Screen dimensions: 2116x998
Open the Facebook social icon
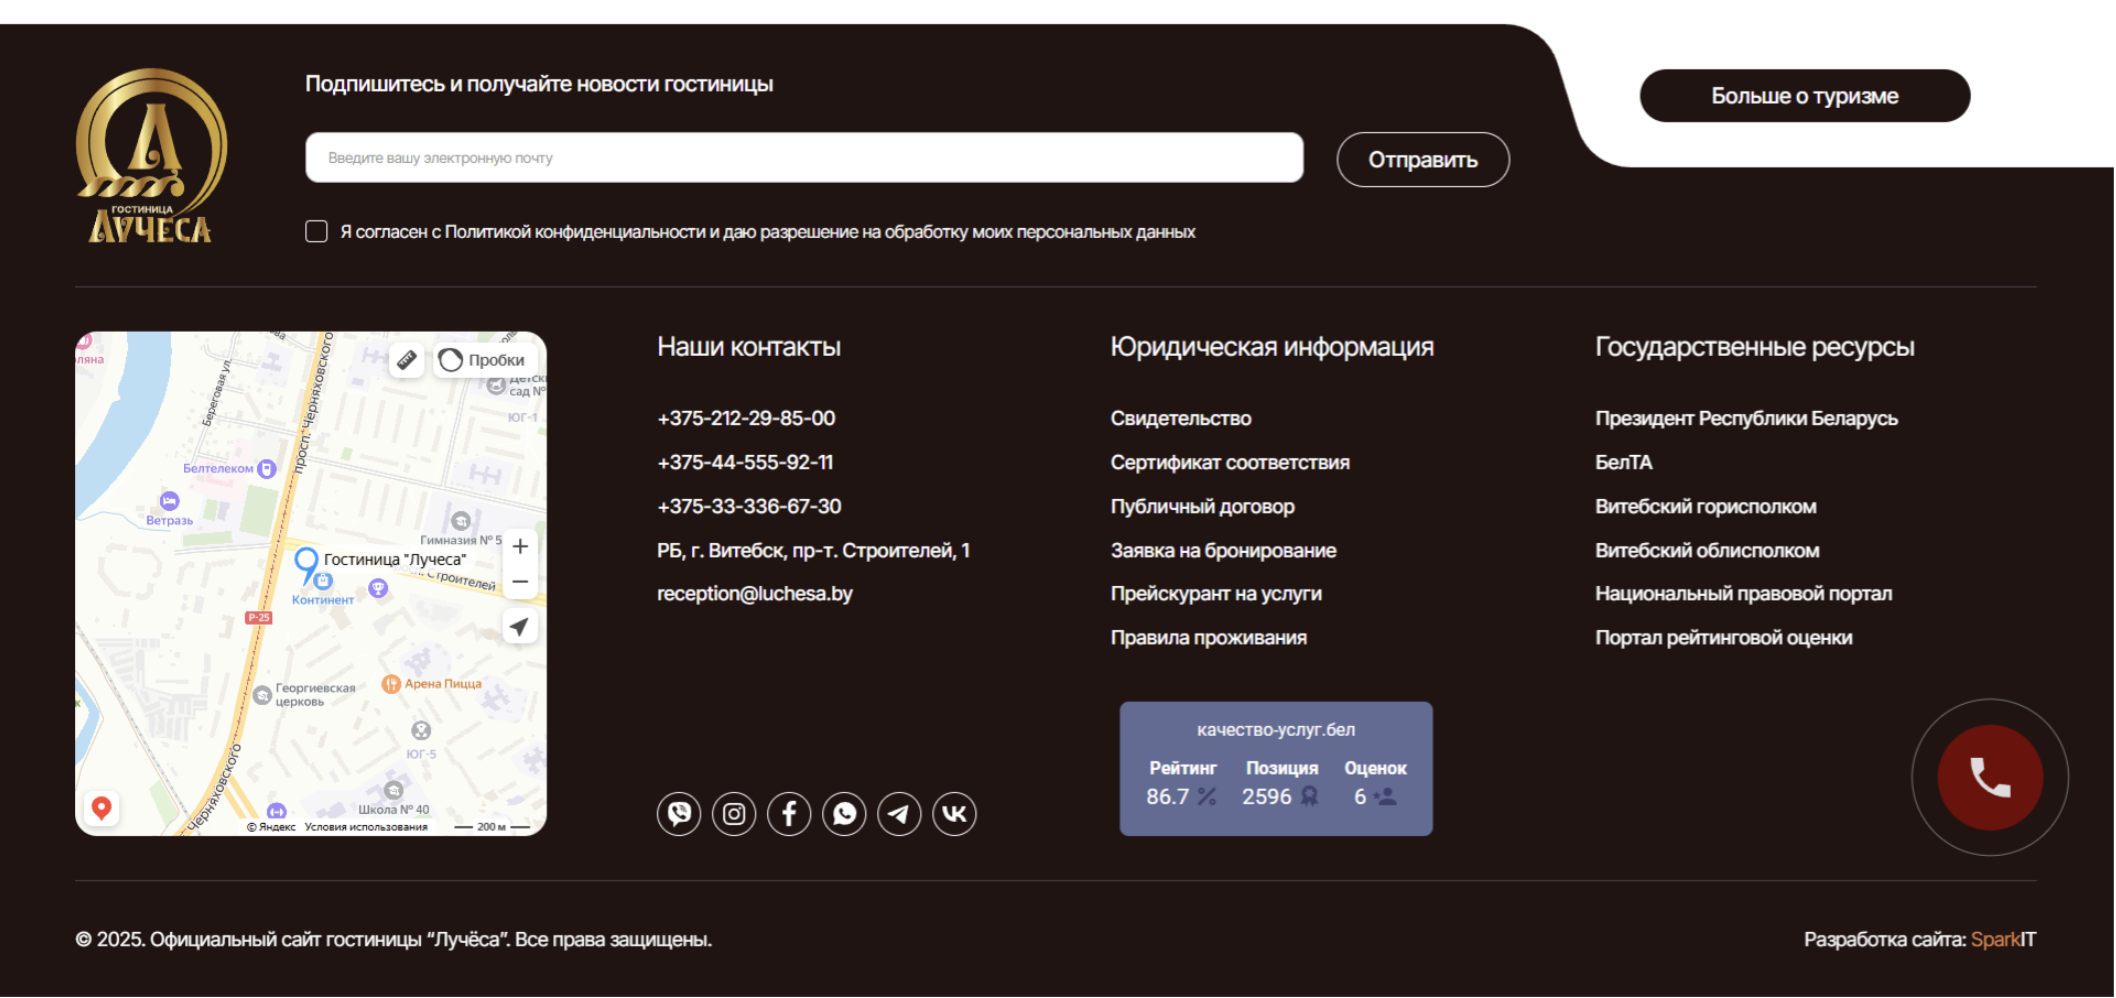tap(789, 814)
